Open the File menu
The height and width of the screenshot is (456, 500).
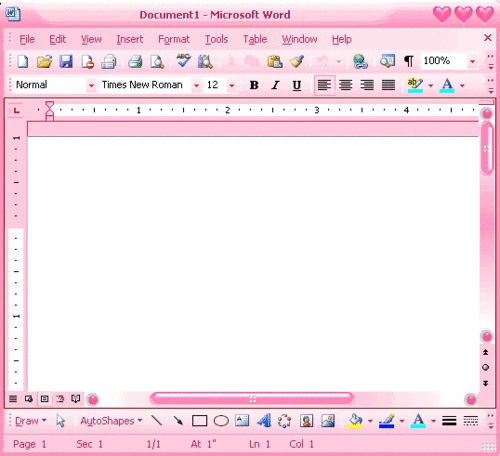tap(27, 39)
